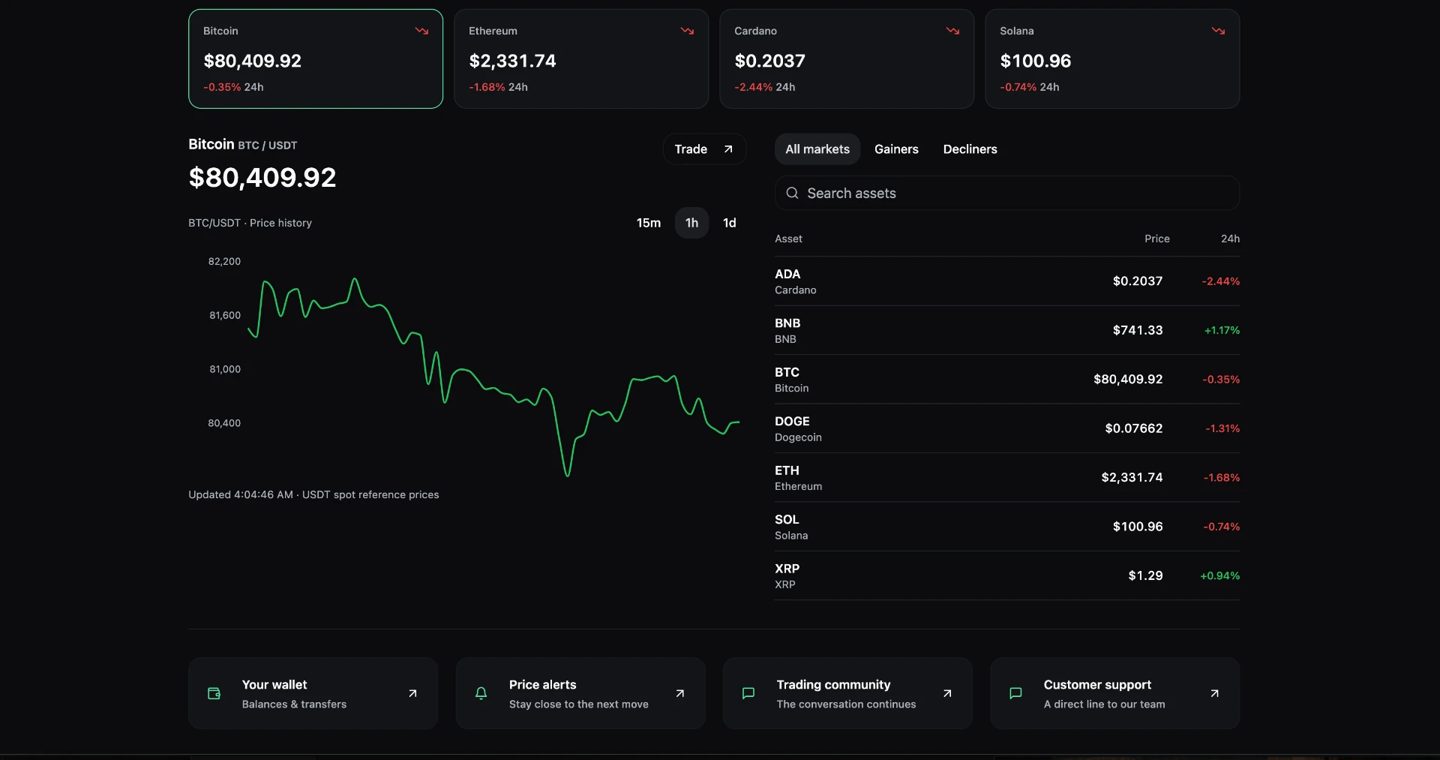Click the SOL Solana row in market list
Viewport: 1440px width, 760px height.
[x=1007, y=526]
